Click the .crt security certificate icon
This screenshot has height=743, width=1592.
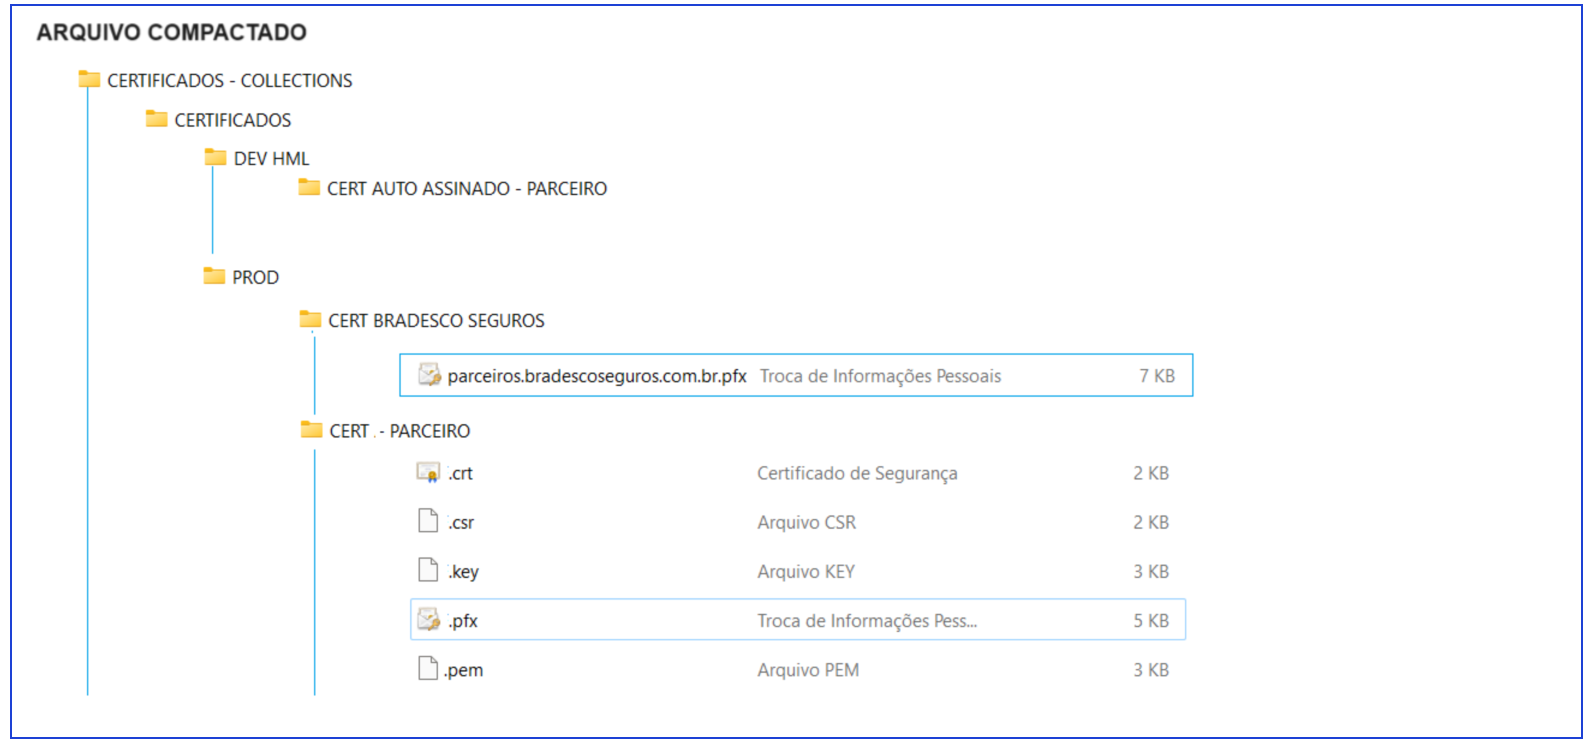428,473
